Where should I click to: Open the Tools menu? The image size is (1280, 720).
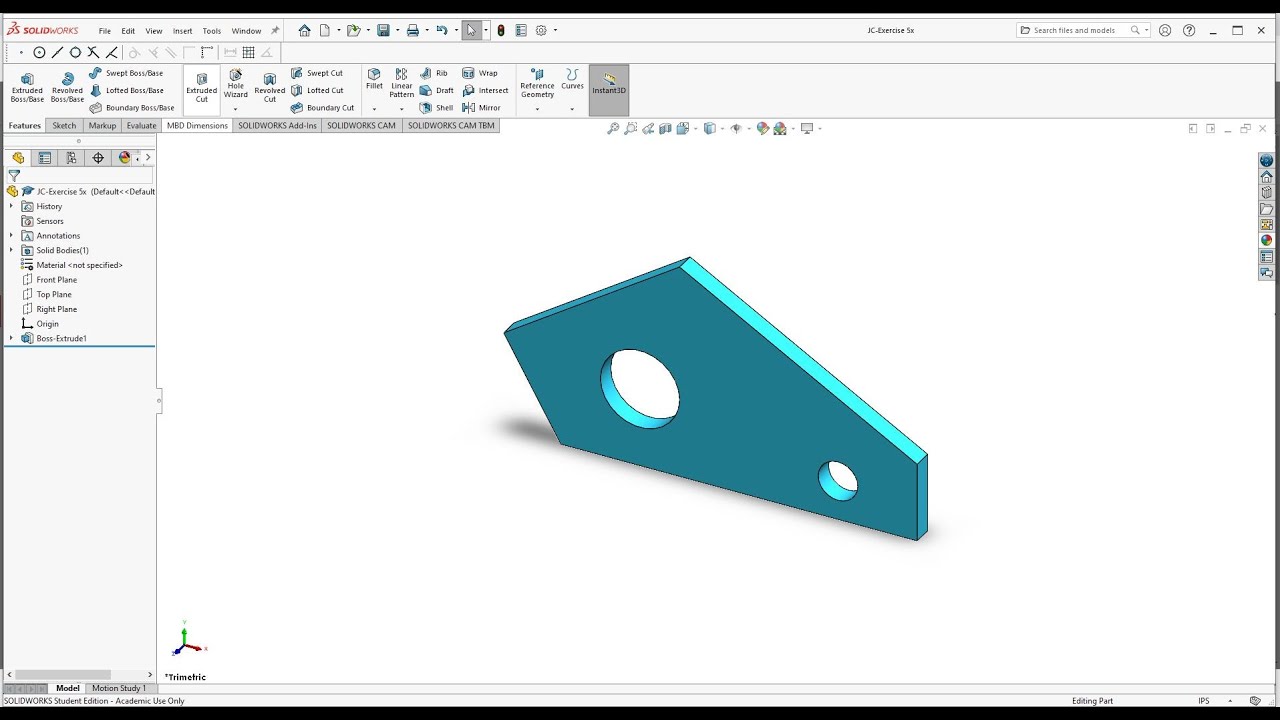212,31
